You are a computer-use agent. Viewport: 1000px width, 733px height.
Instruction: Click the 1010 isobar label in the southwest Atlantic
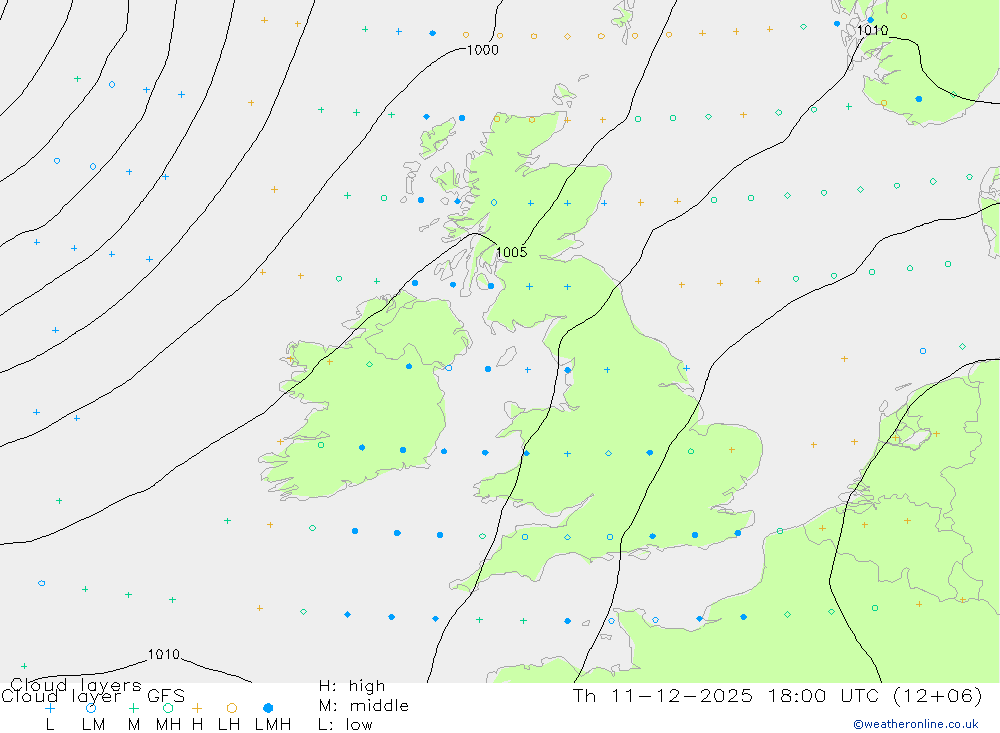point(164,654)
